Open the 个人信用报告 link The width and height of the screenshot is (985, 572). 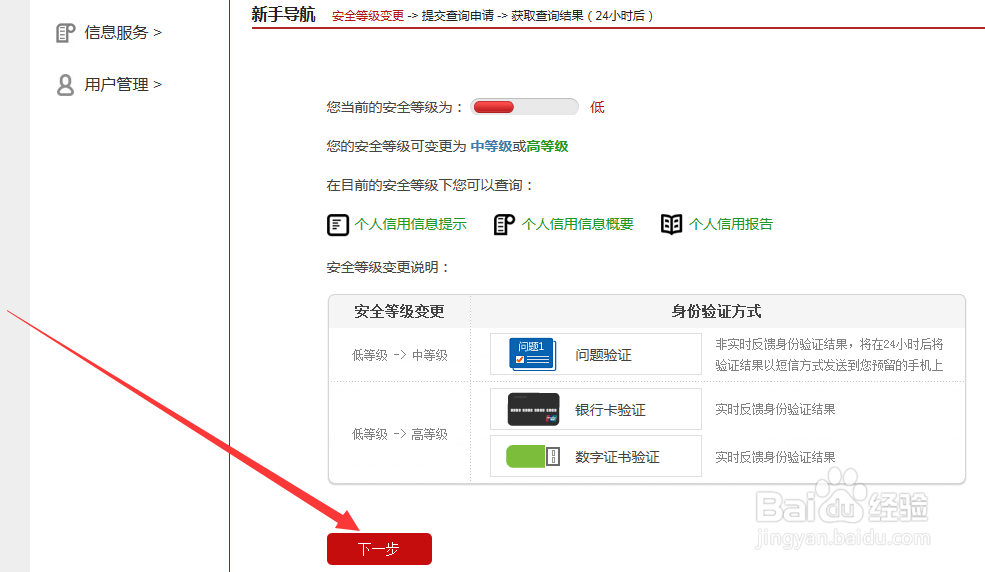pyautogui.click(x=731, y=224)
